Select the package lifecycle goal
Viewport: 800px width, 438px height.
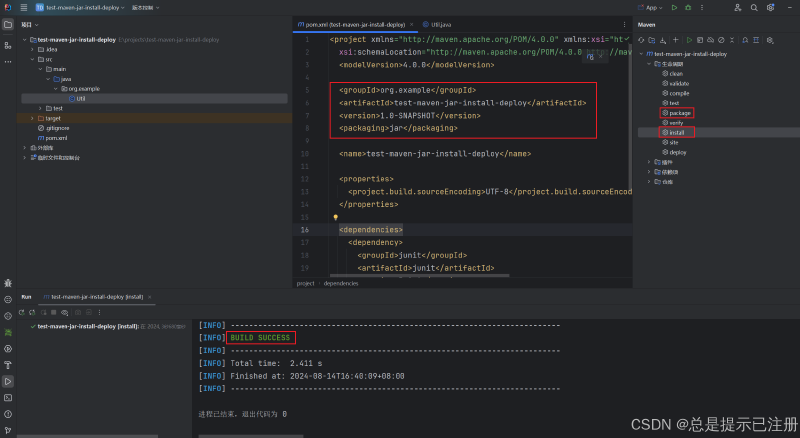click(x=677, y=113)
